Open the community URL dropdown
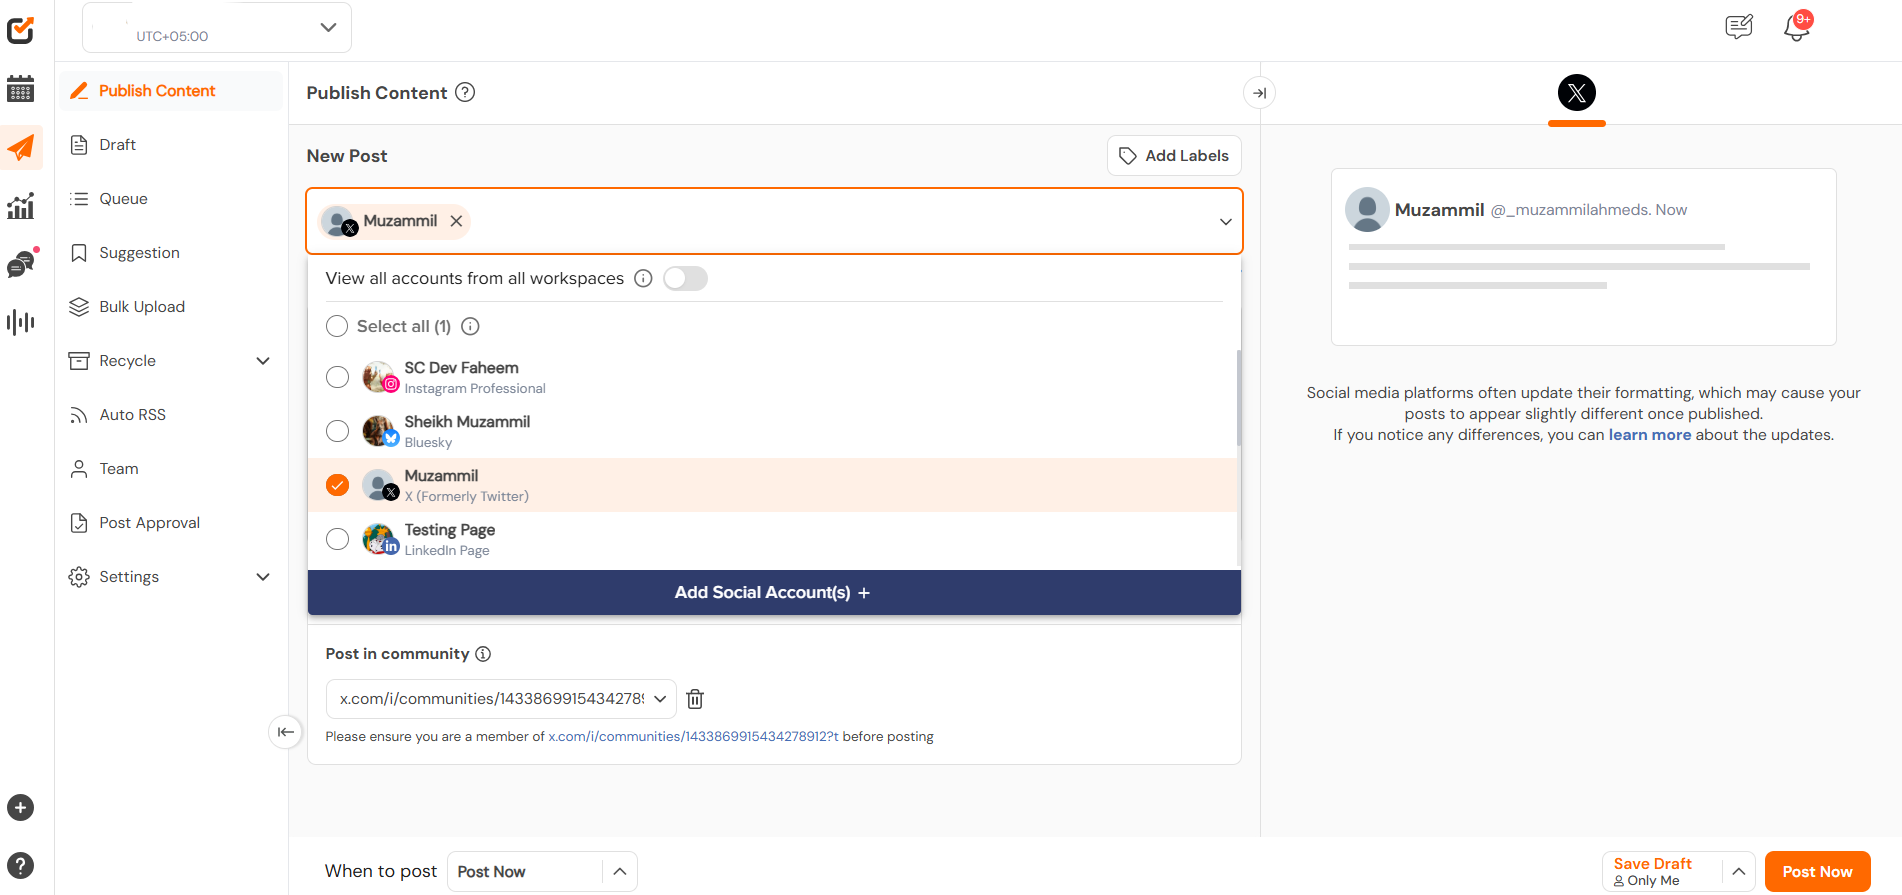1902x895 pixels. [501, 699]
